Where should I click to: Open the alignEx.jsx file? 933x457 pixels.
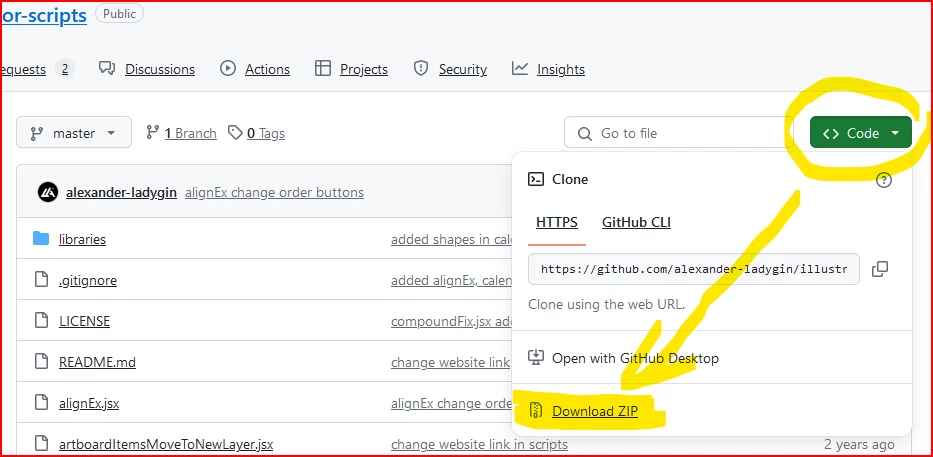pos(89,403)
